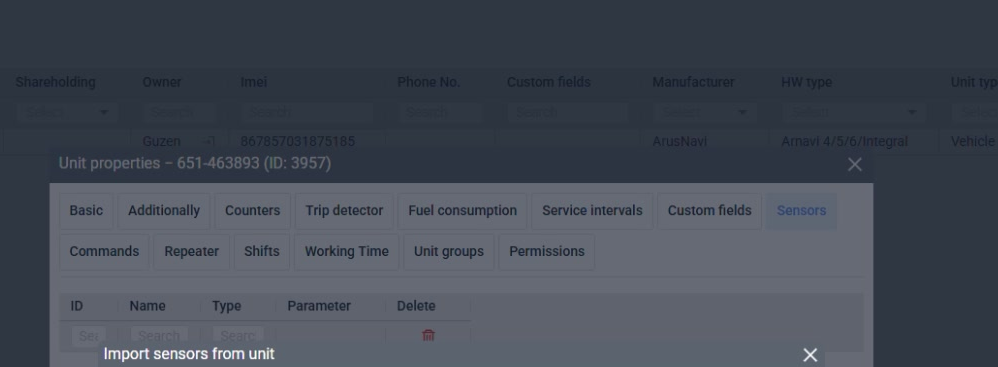Open the Manufacturer filter dropdown
The width and height of the screenshot is (998, 367).
[704, 113]
